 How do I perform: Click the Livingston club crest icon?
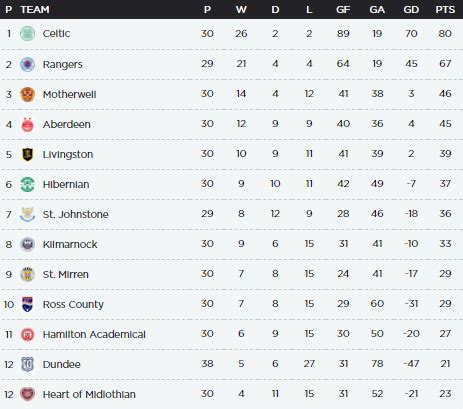(x=27, y=154)
